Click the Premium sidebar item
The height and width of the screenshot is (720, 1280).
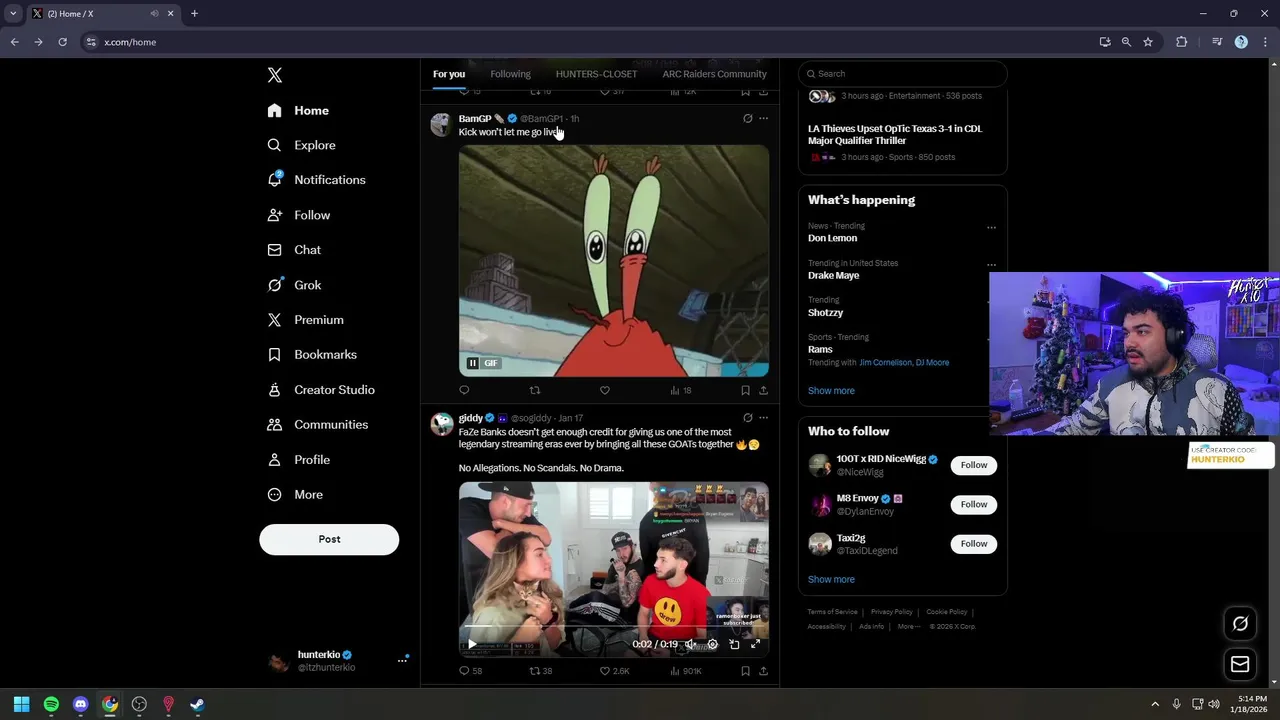305,320
